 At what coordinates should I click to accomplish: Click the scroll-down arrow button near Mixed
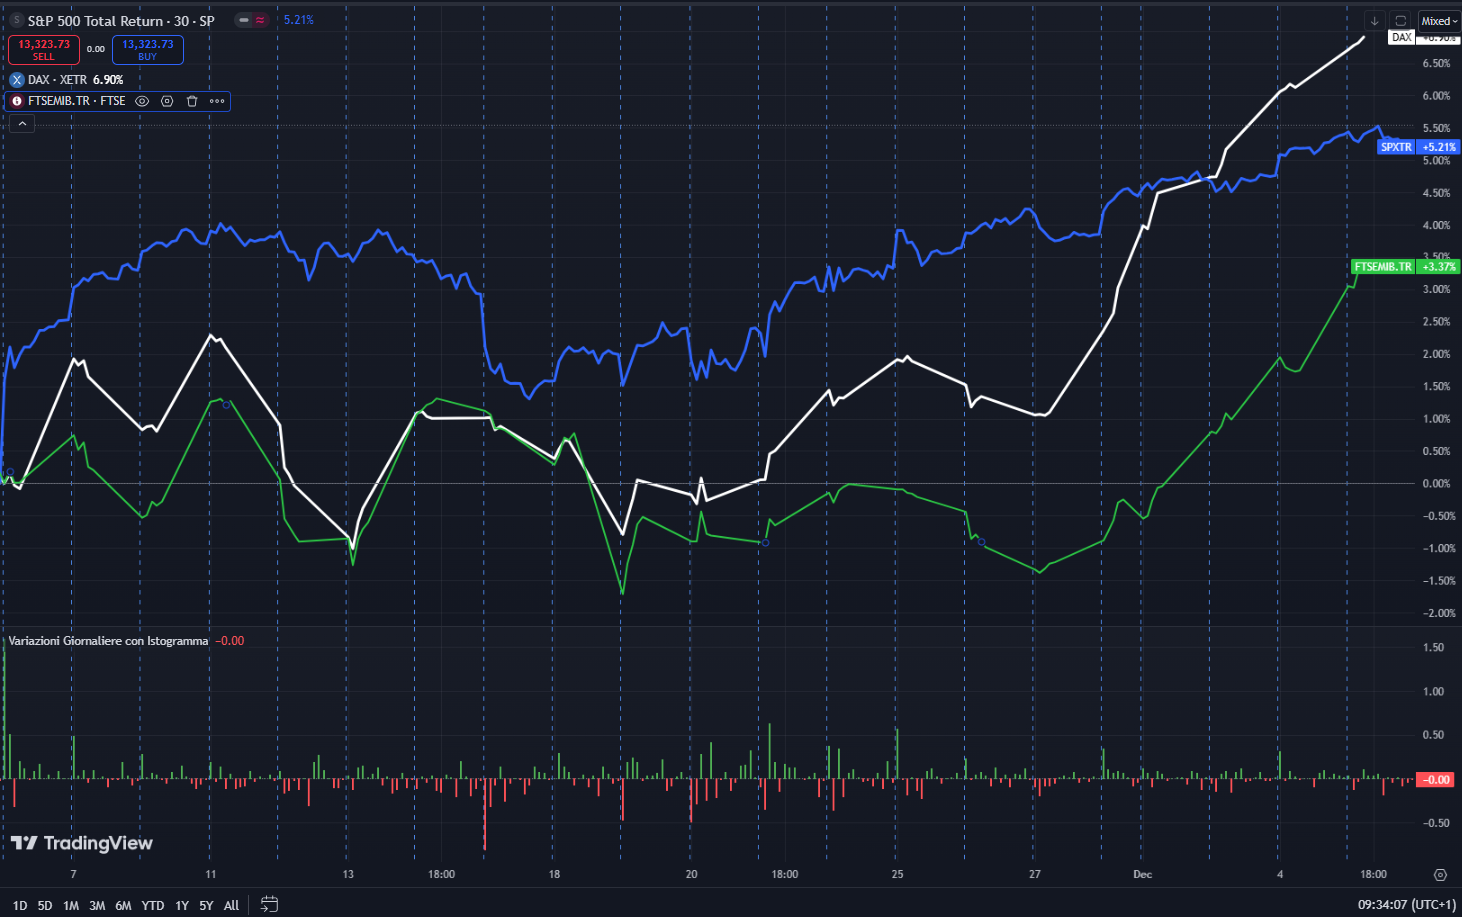1374,21
